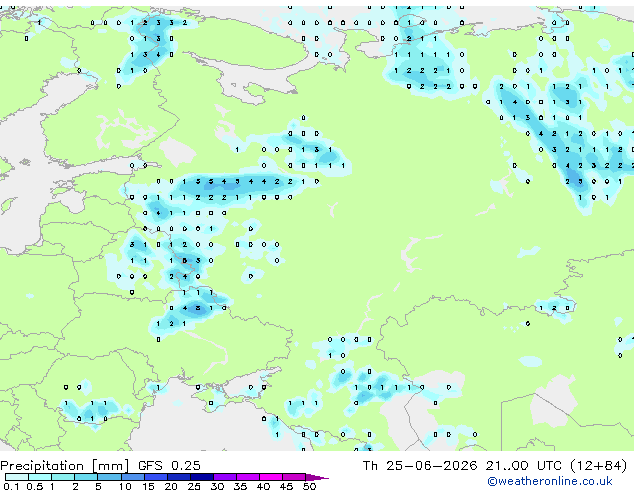Click the legend value '0.1'

tap(11, 486)
